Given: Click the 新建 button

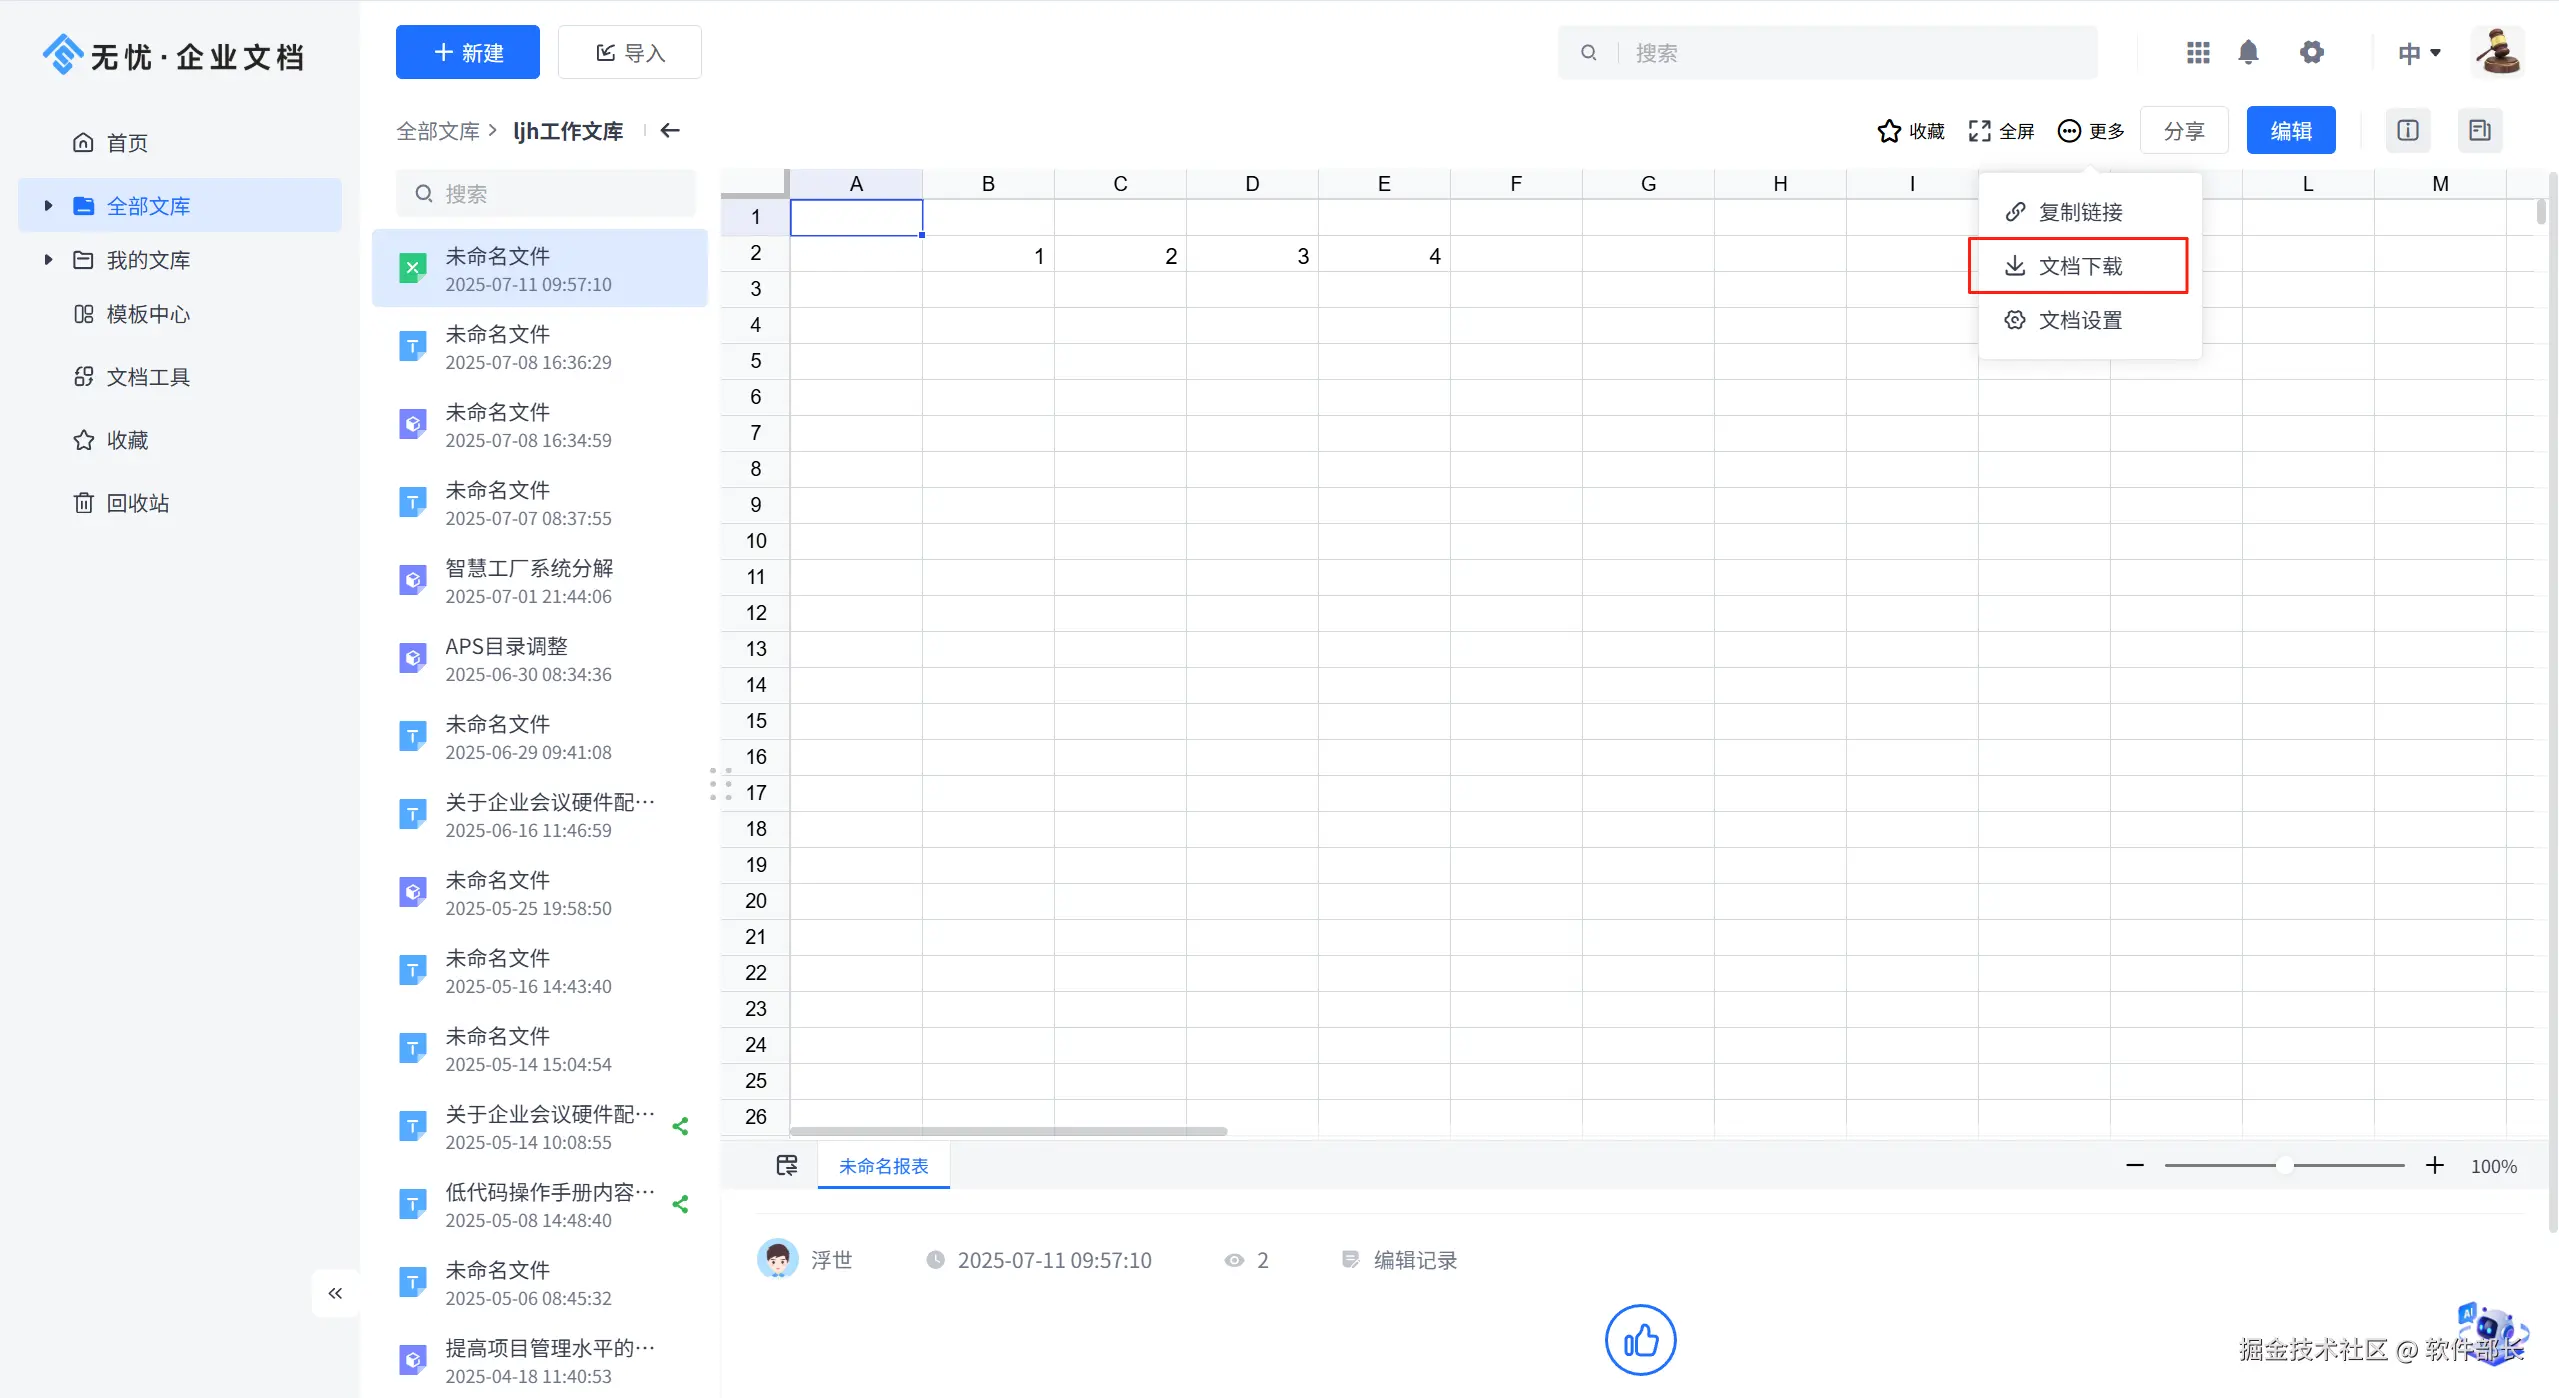Looking at the screenshot, I should click(467, 52).
